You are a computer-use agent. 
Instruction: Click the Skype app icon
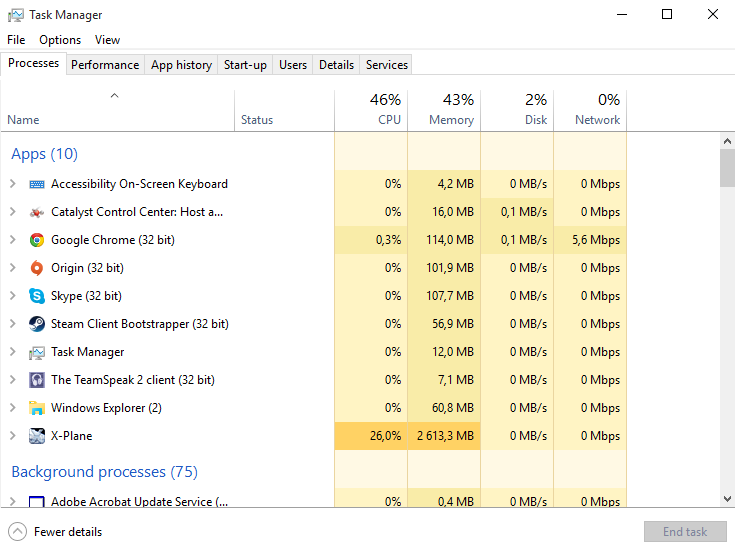[x=37, y=296]
